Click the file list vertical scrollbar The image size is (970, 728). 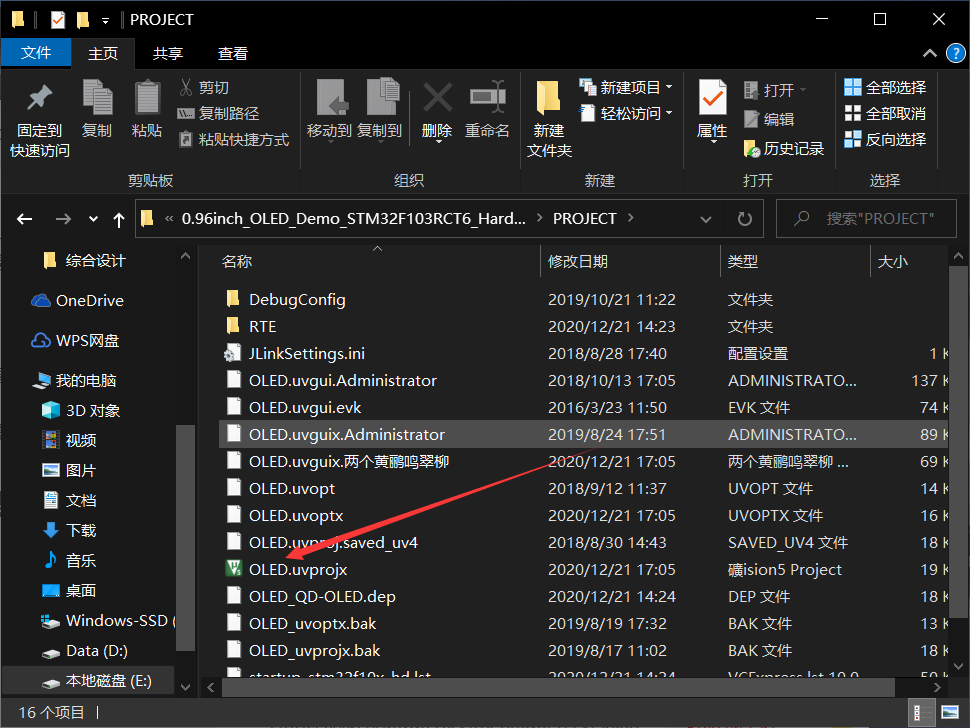958,440
